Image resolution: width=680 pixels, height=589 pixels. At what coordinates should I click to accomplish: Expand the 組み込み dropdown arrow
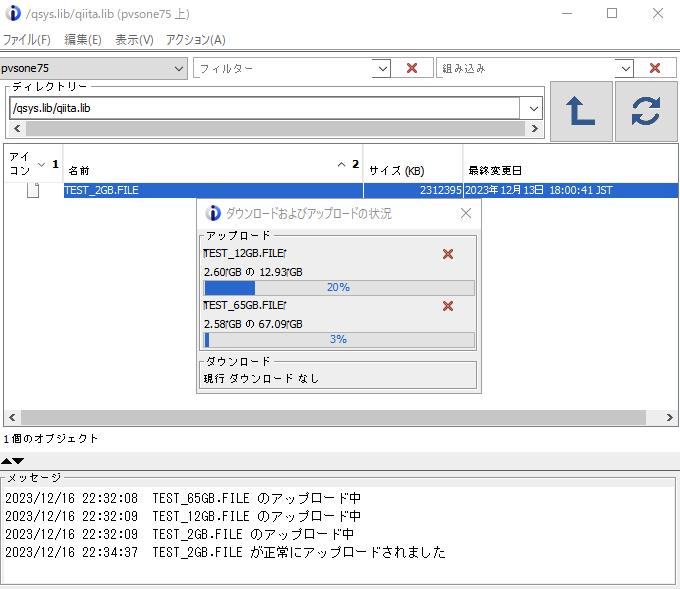(x=625, y=69)
